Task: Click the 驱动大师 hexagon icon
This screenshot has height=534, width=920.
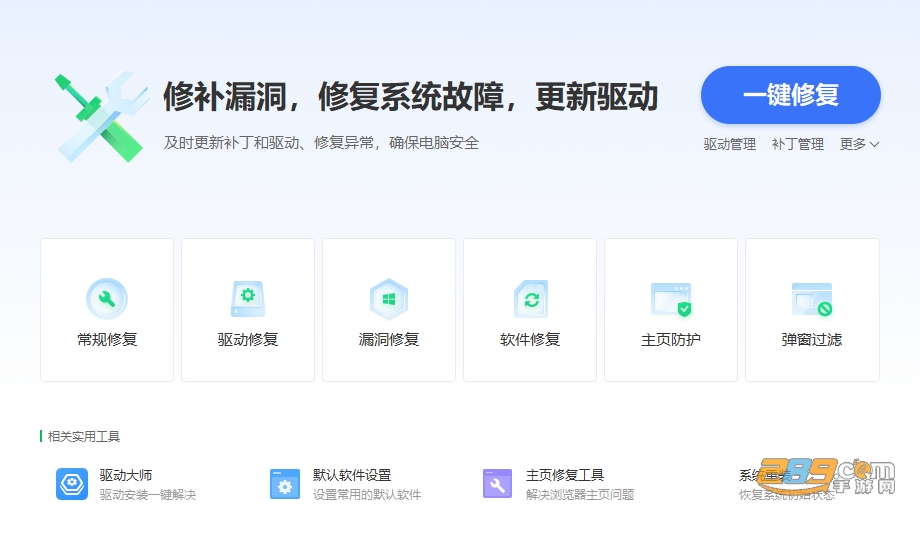Action: click(72, 484)
